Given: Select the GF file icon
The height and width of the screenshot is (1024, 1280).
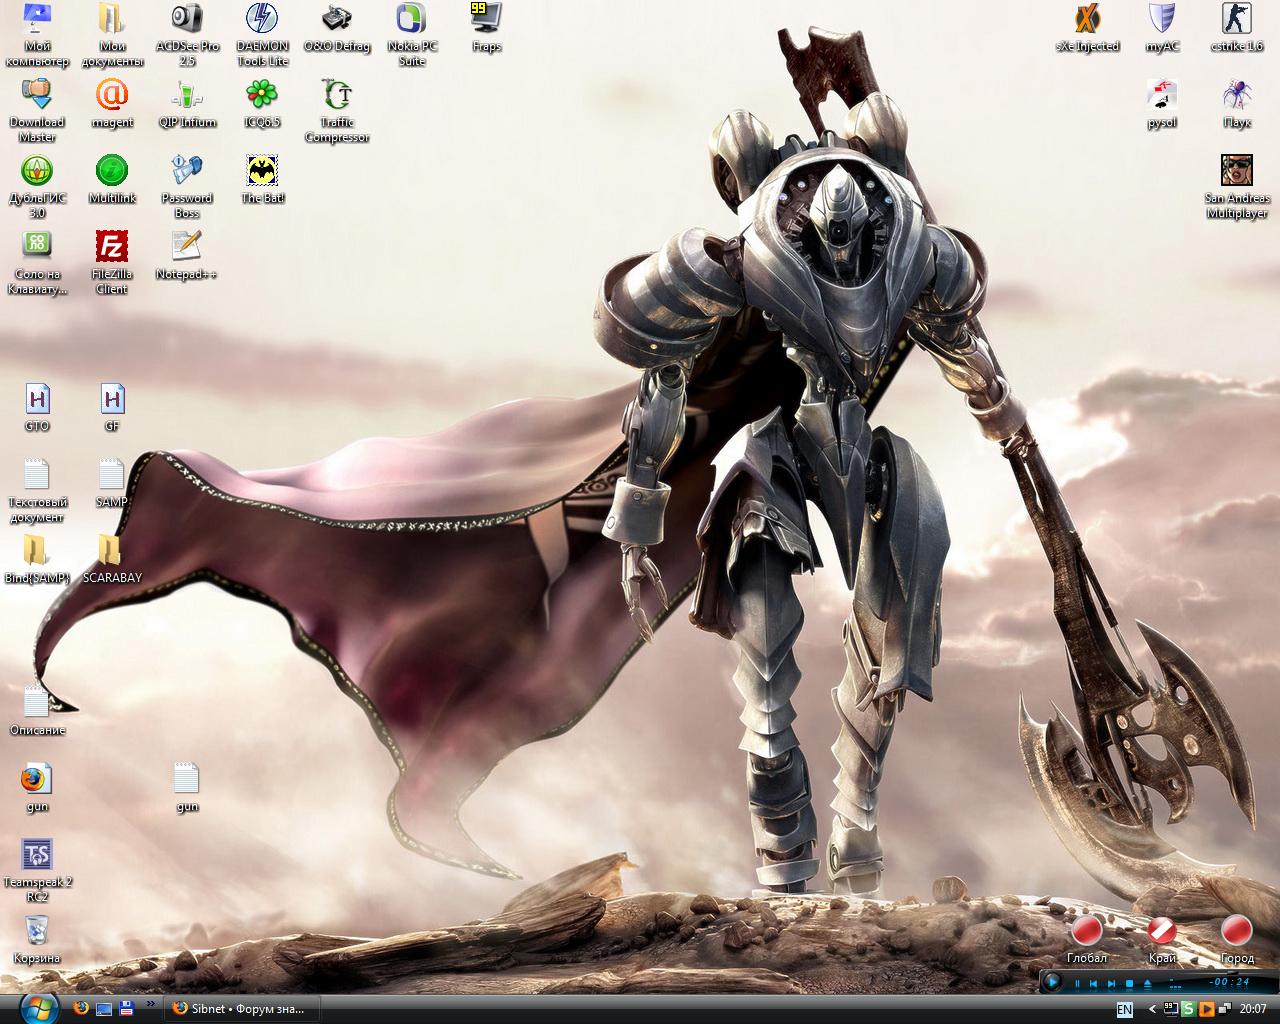Looking at the screenshot, I should 112,407.
